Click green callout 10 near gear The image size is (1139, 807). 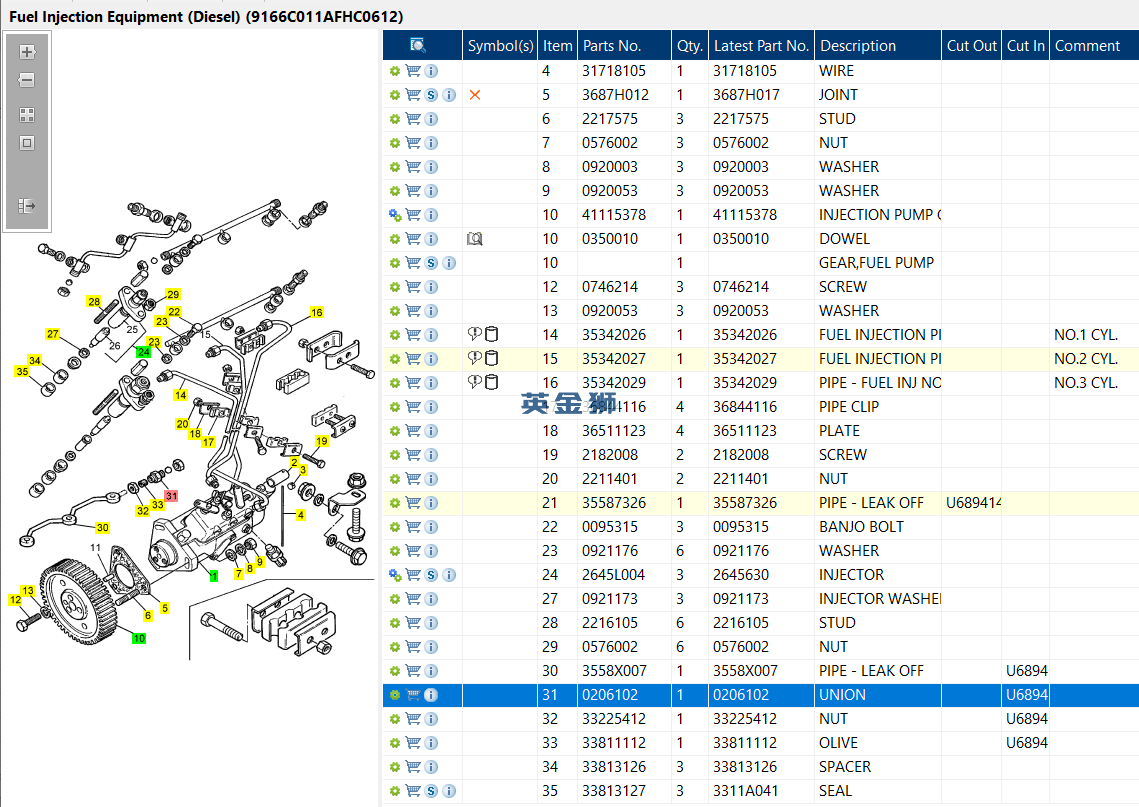pos(139,638)
